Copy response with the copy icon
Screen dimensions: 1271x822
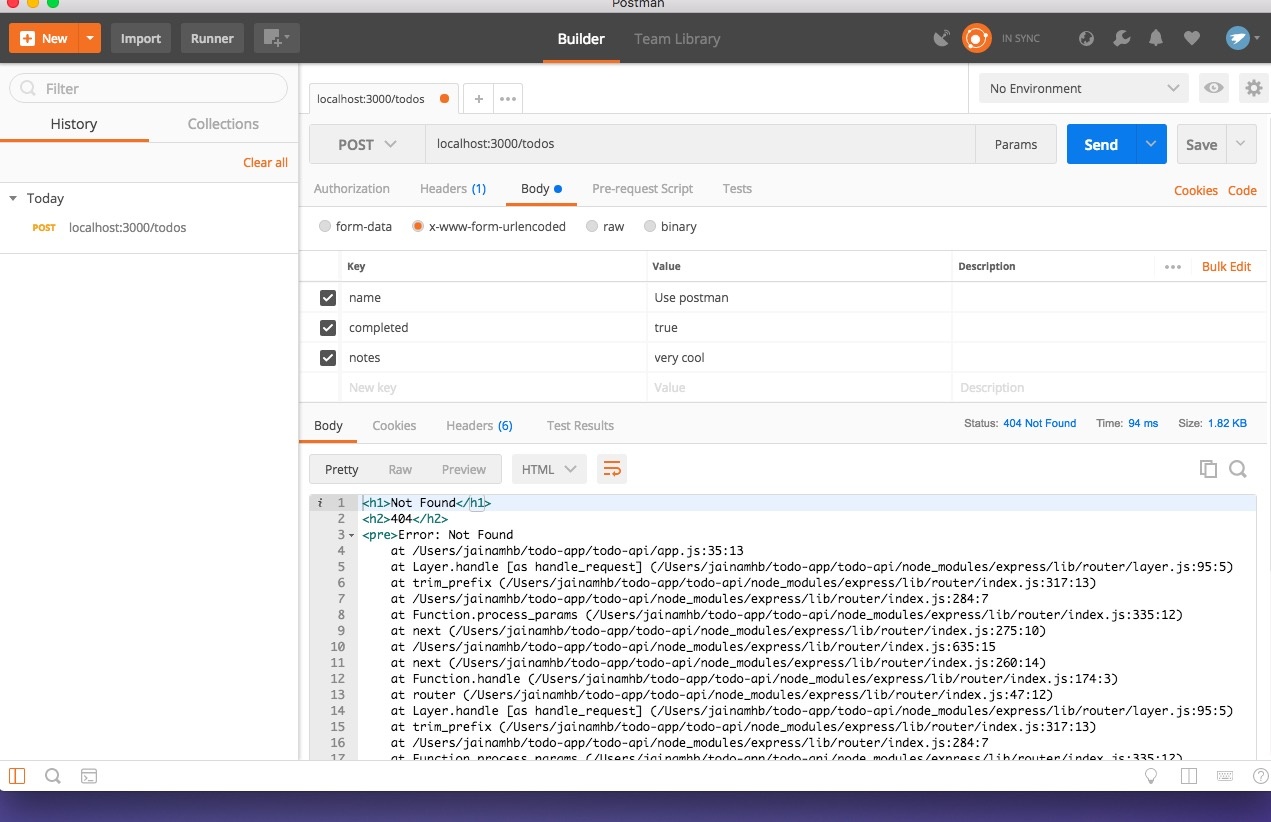coord(1208,469)
